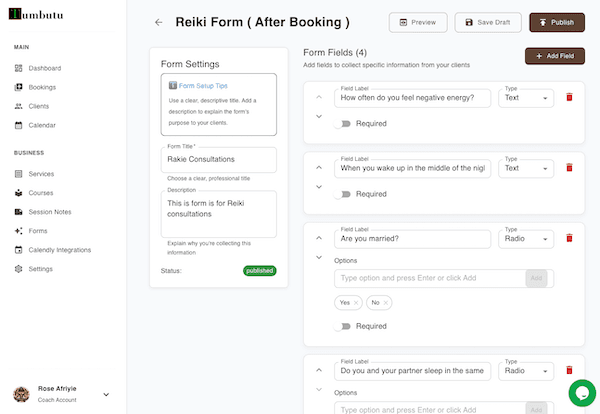Screen dimensions: 600x414
Task: Open Type dropdown for 'partner sleep' field
Action: pyautogui.click(x=526, y=371)
